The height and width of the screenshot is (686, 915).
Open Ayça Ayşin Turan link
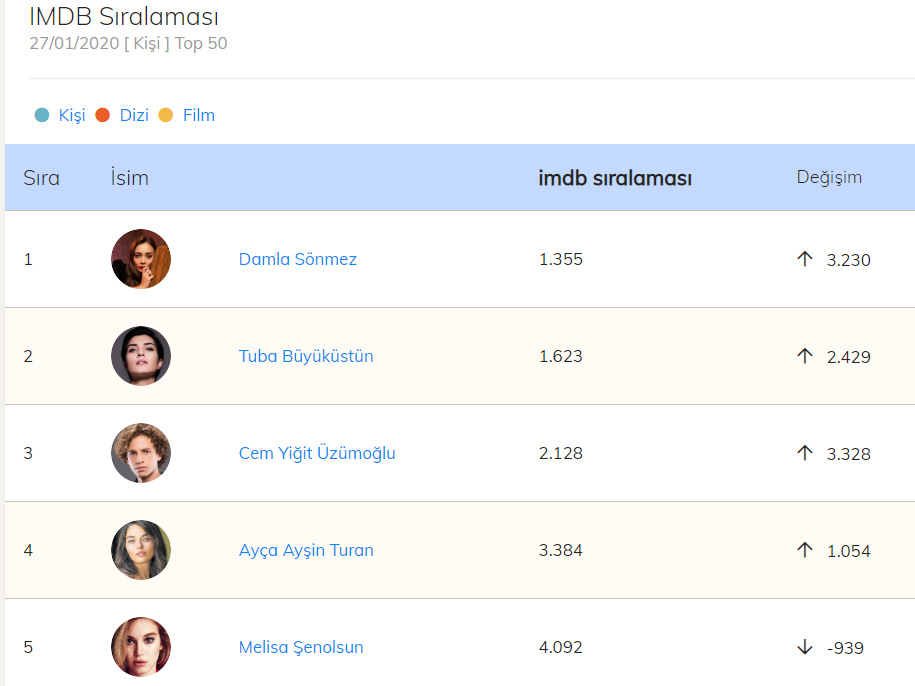click(x=306, y=550)
